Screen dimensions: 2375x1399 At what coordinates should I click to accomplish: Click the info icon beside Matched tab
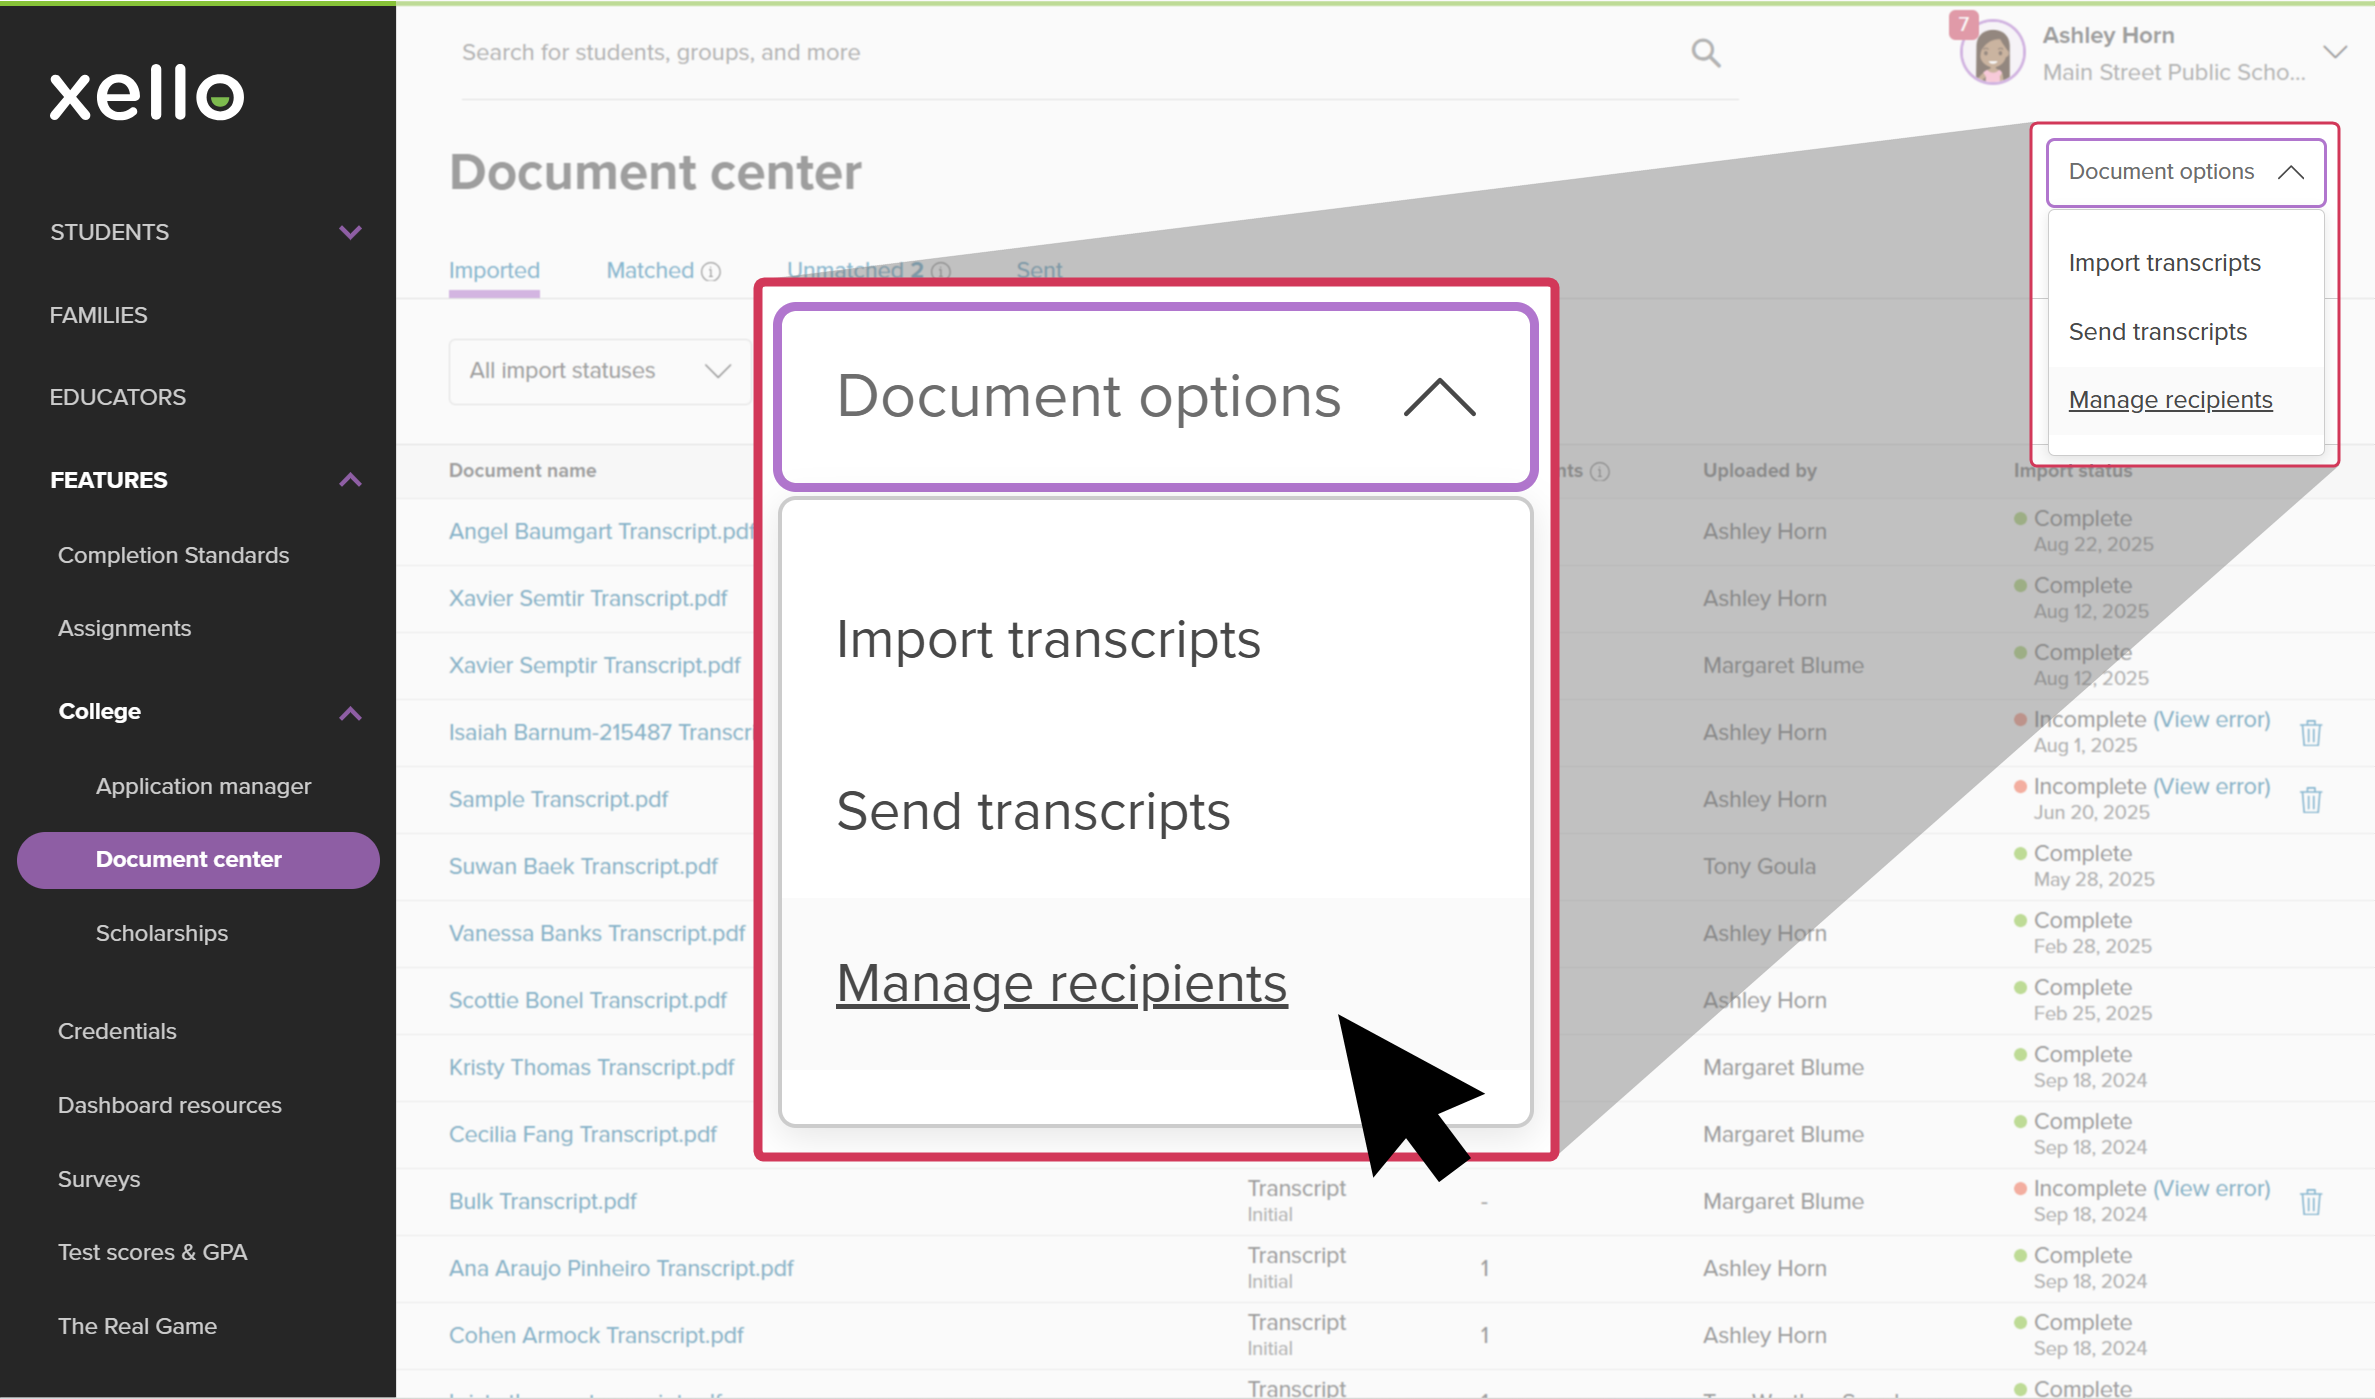pyautogui.click(x=711, y=271)
